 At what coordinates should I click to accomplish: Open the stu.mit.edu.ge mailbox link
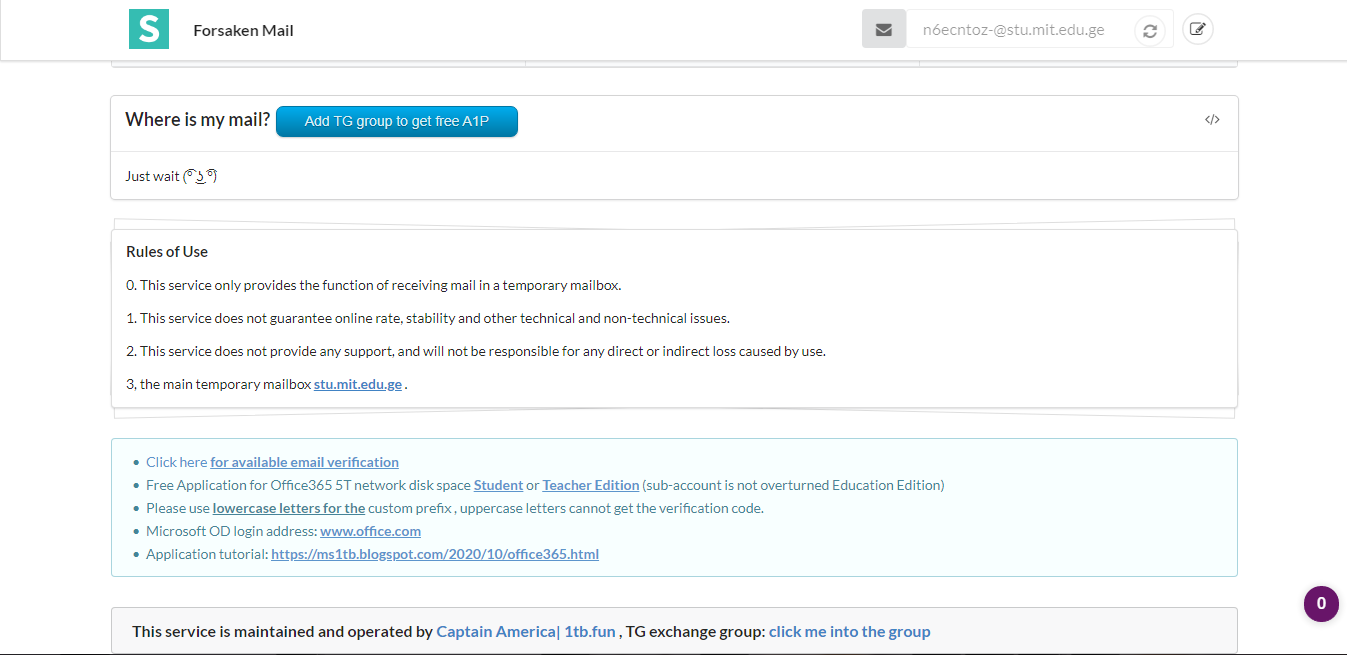[x=358, y=384]
